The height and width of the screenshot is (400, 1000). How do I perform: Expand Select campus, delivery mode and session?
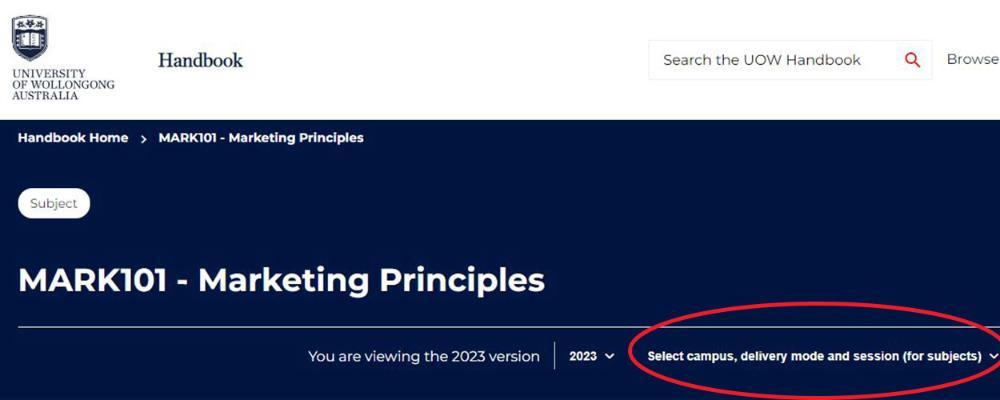click(814, 356)
